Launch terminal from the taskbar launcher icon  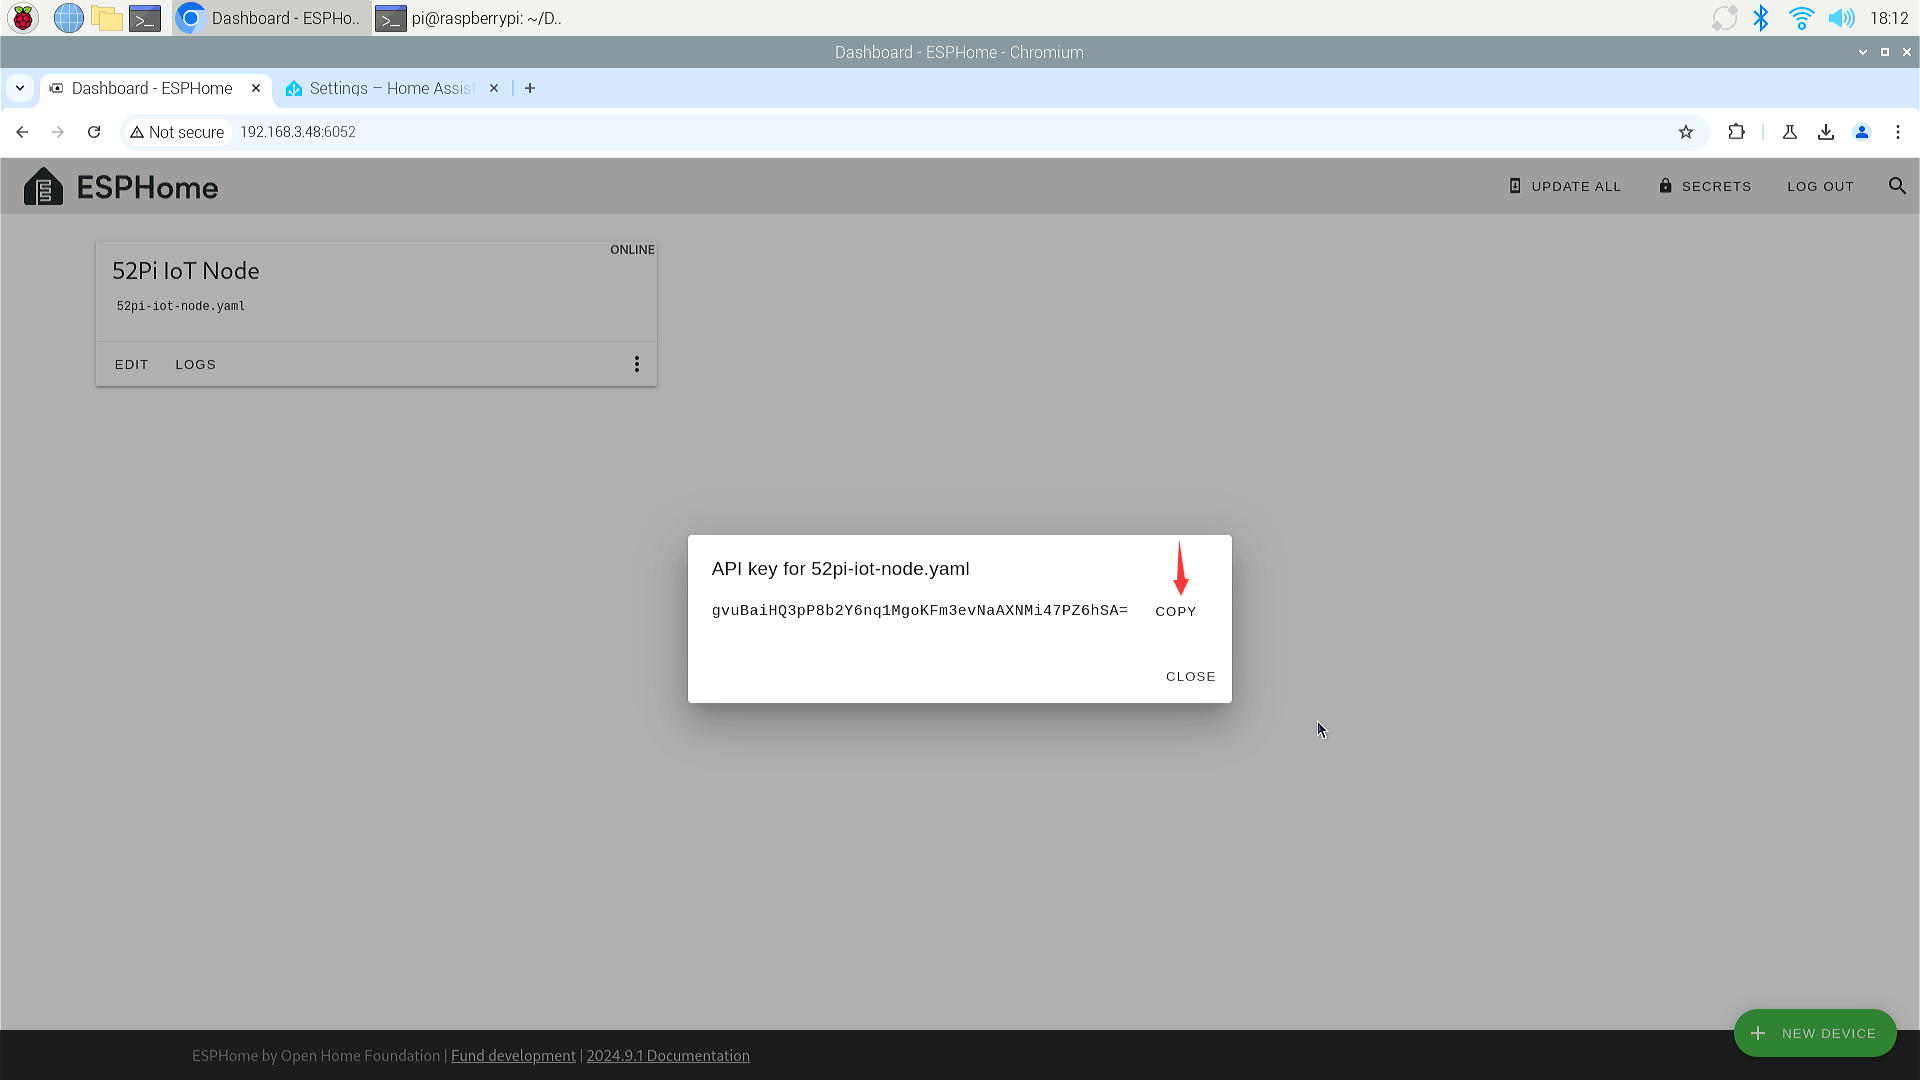[145, 18]
